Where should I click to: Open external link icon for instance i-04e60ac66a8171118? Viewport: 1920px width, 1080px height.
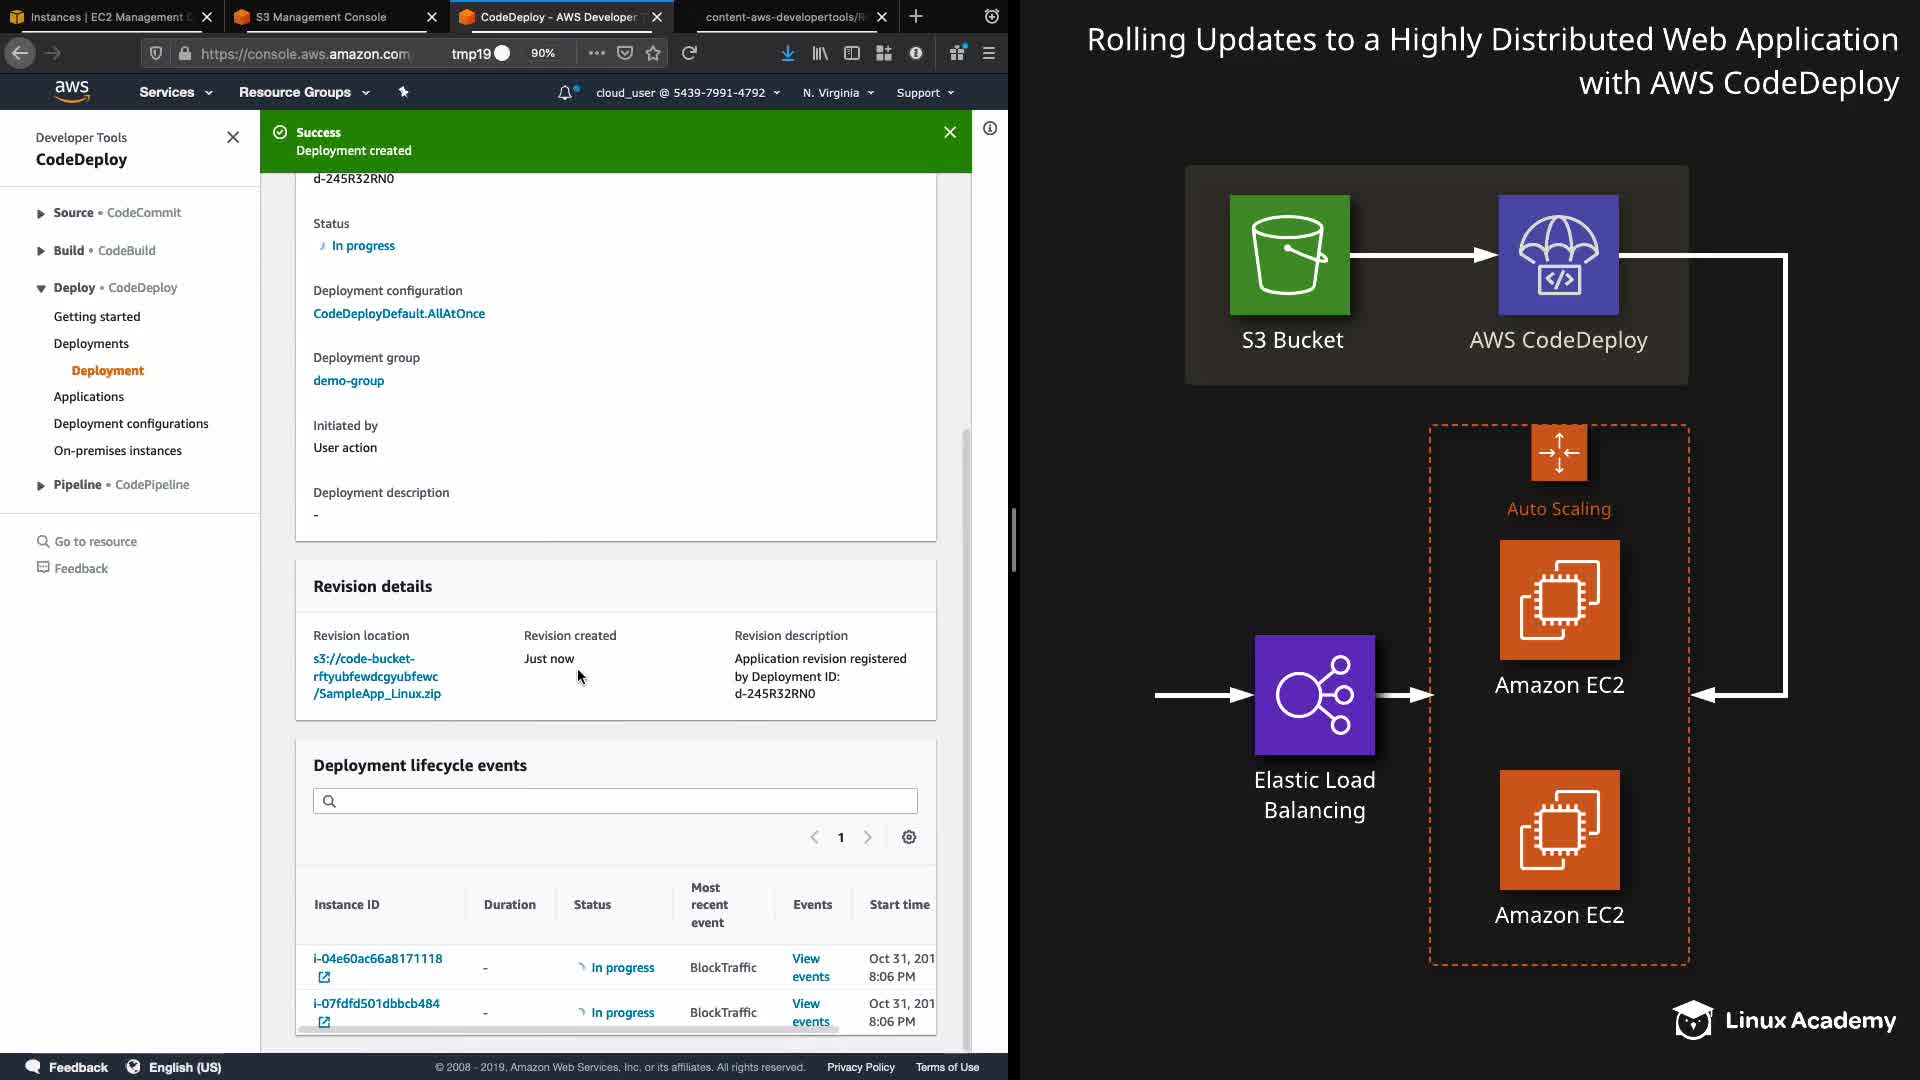coord(324,977)
